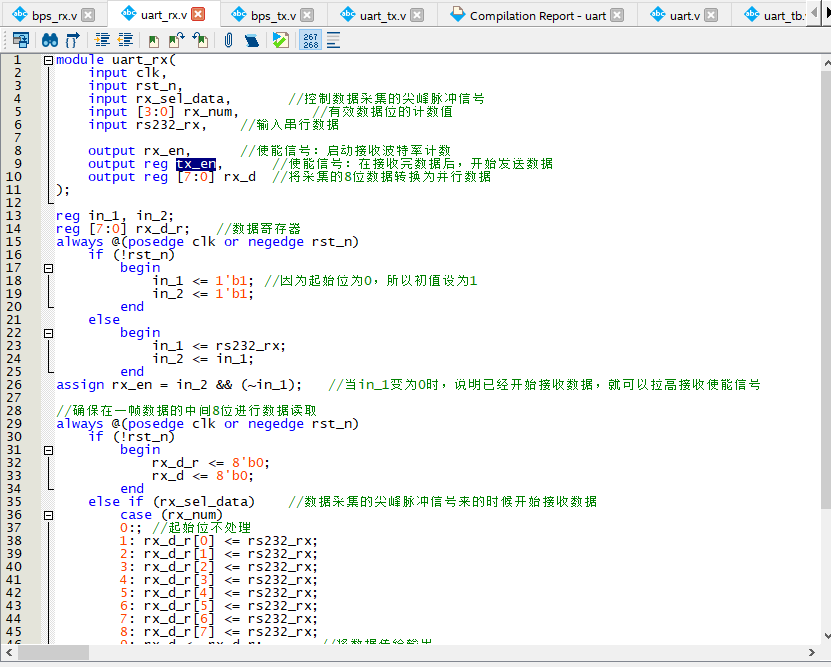Click 'assign' keyword on line 26
Viewport: 831px width, 667px height.
[80, 385]
